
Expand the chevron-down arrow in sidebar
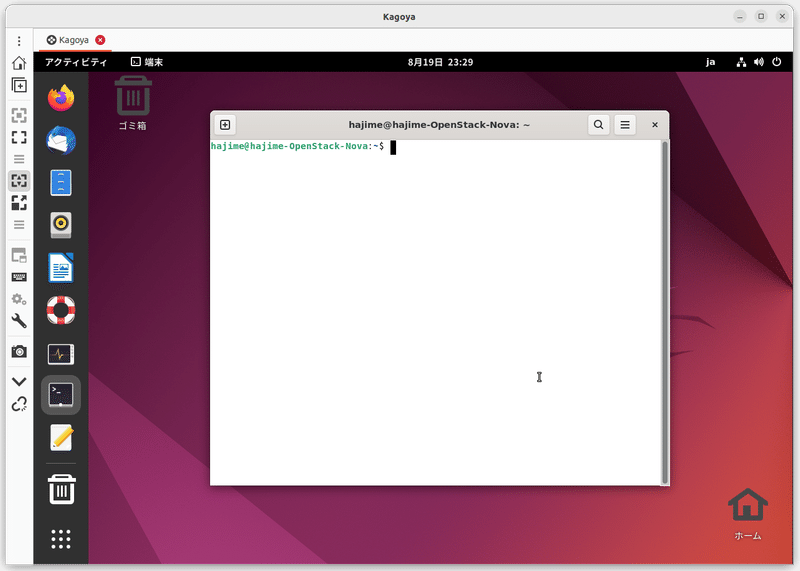(19, 382)
